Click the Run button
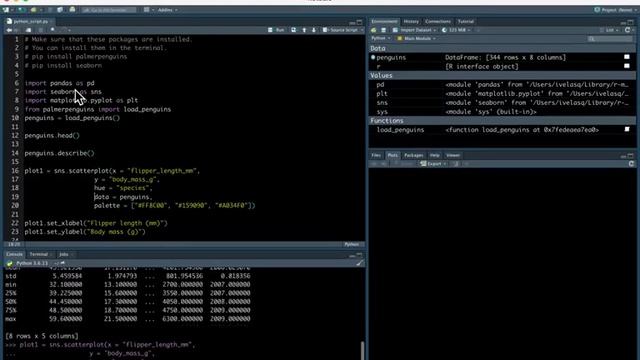 (x=276, y=30)
